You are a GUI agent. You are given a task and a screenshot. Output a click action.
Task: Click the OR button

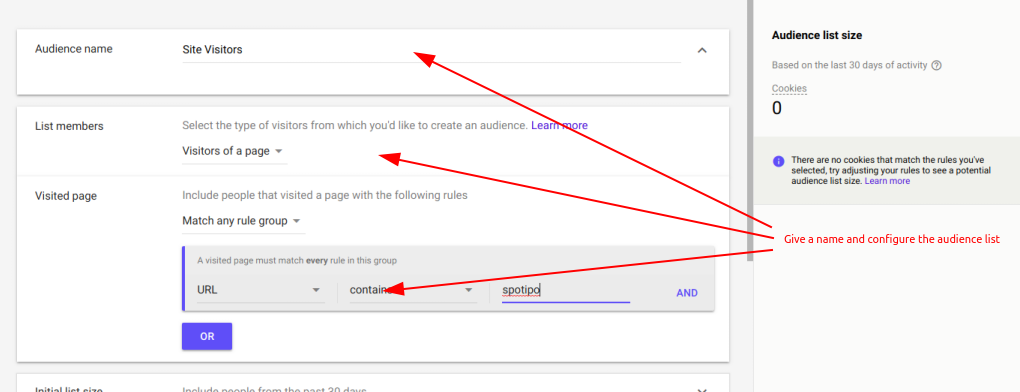[x=207, y=337]
